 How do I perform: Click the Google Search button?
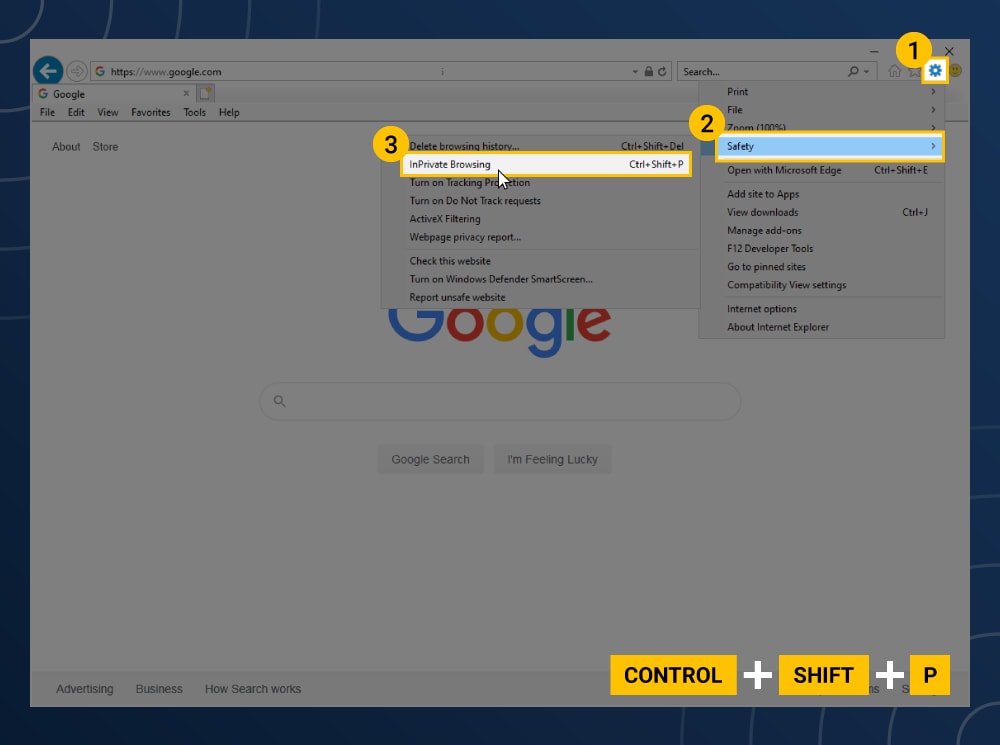pos(430,459)
